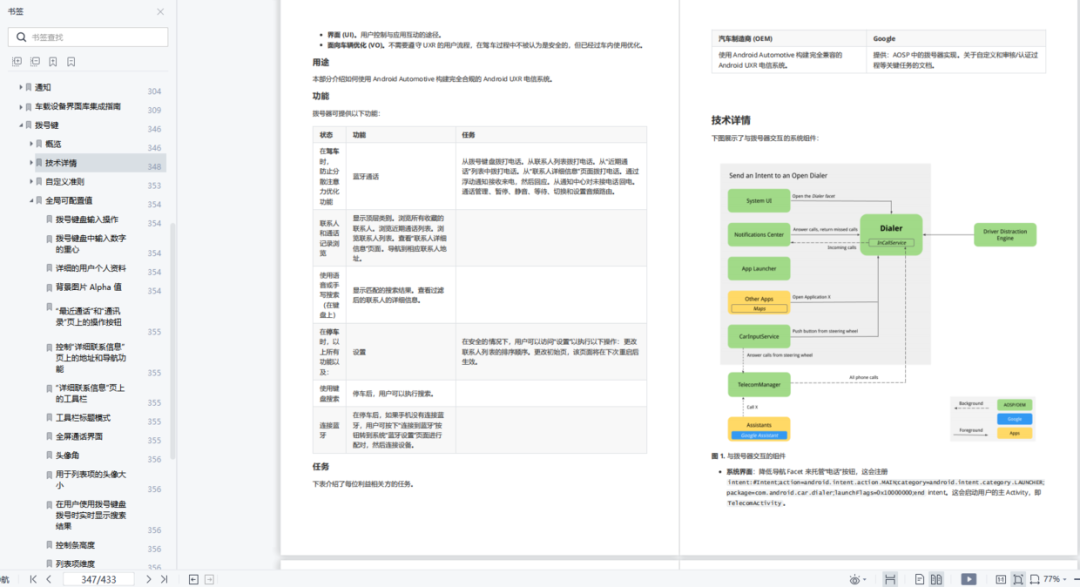Click the zoom-out minus button
The image size is (1080, 587).
1077,579
